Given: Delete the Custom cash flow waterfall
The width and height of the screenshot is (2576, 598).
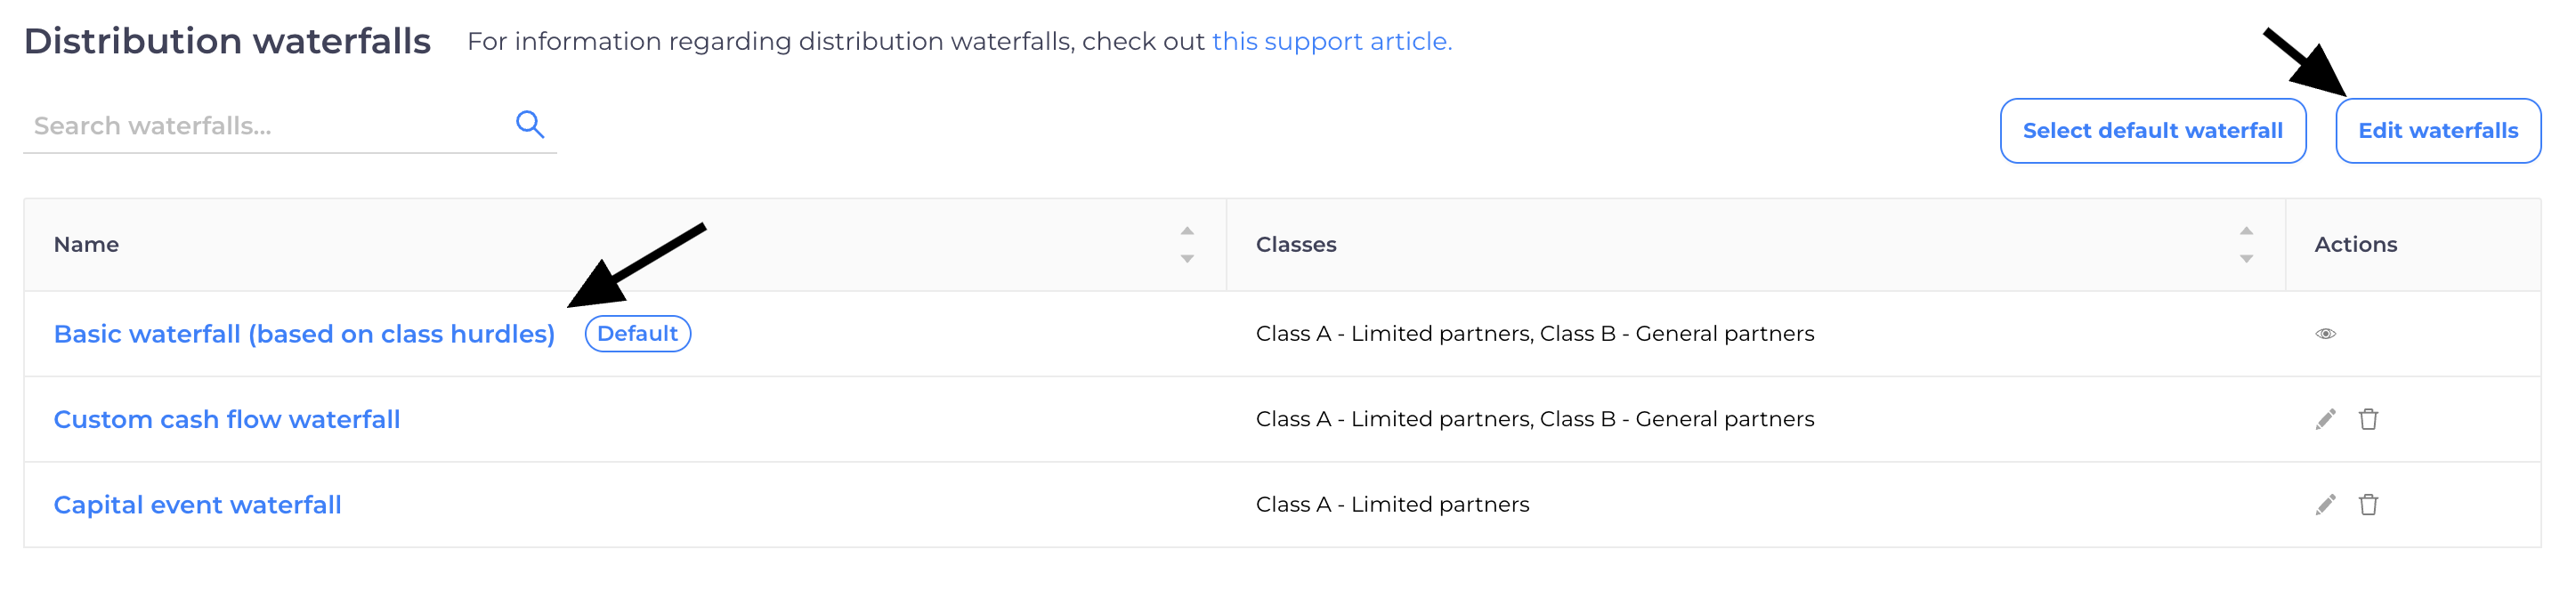Looking at the screenshot, I should click(2368, 419).
